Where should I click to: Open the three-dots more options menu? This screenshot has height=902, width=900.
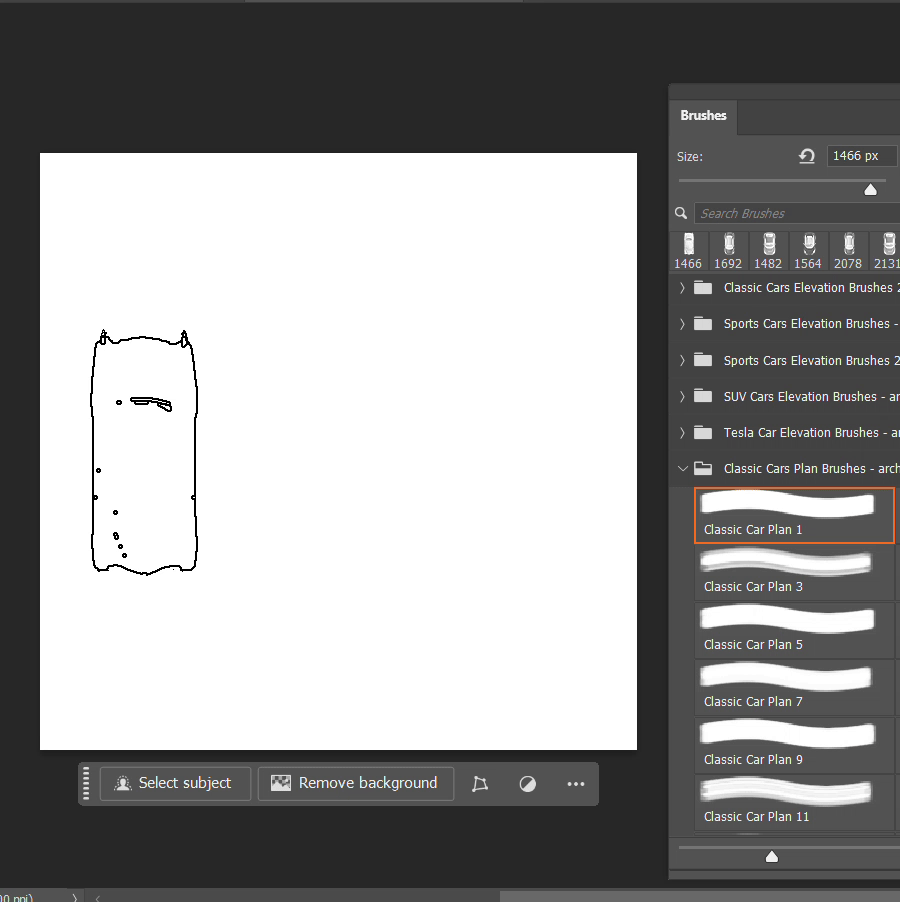click(576, 784)
